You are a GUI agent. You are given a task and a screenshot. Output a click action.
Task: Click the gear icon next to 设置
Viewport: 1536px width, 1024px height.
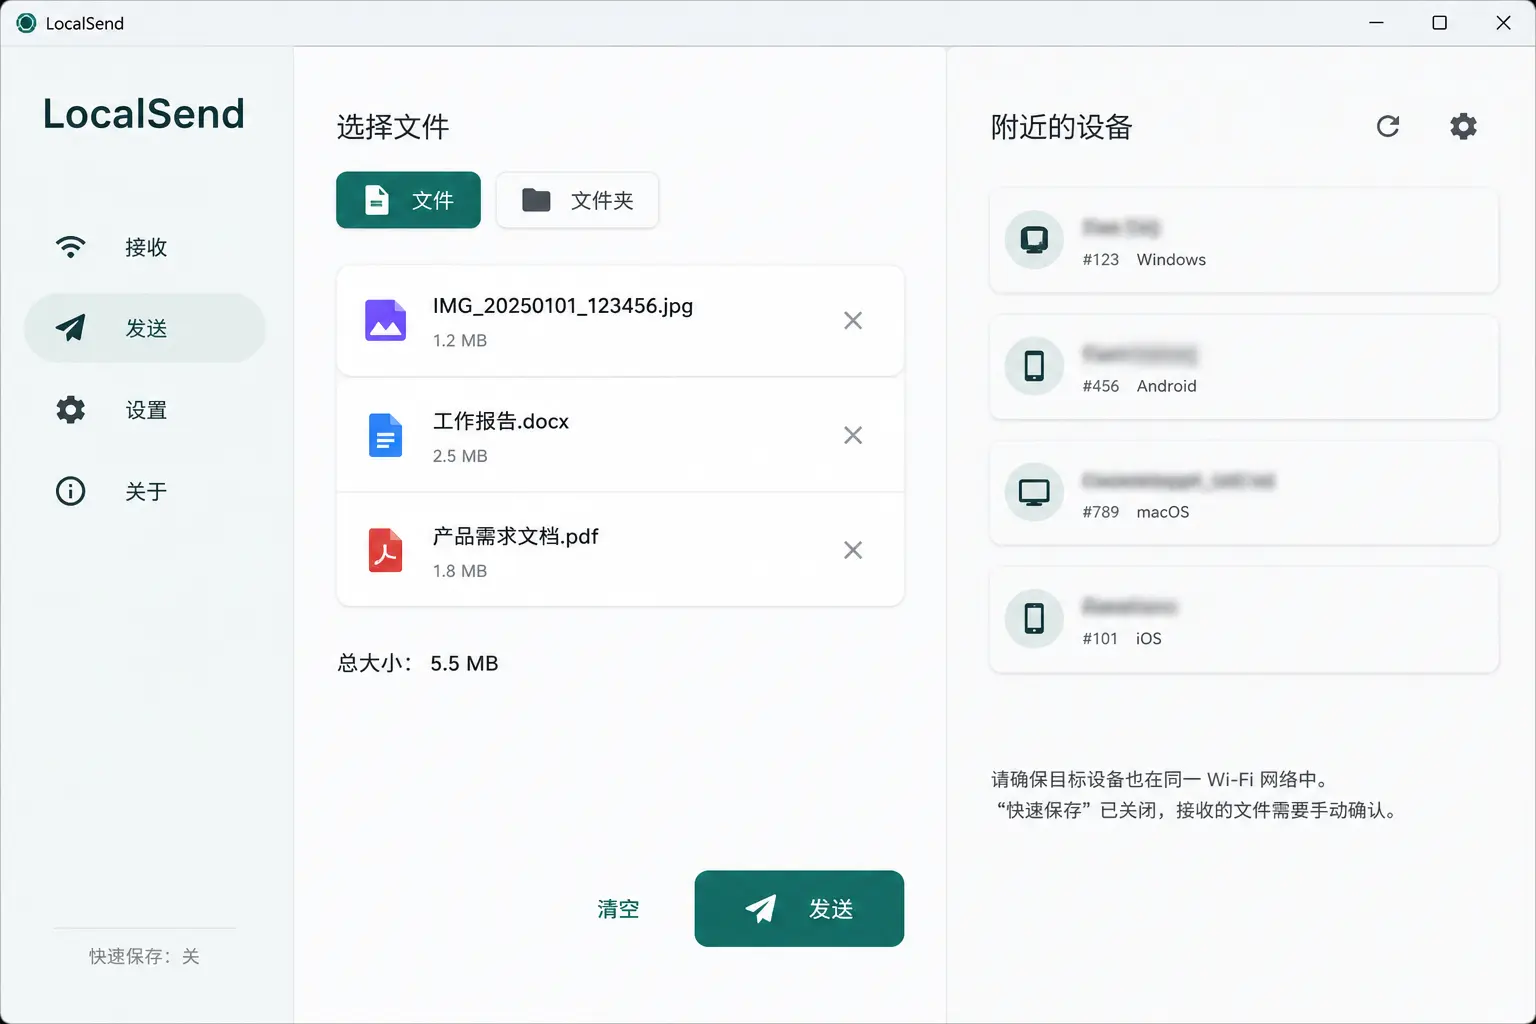70,410
